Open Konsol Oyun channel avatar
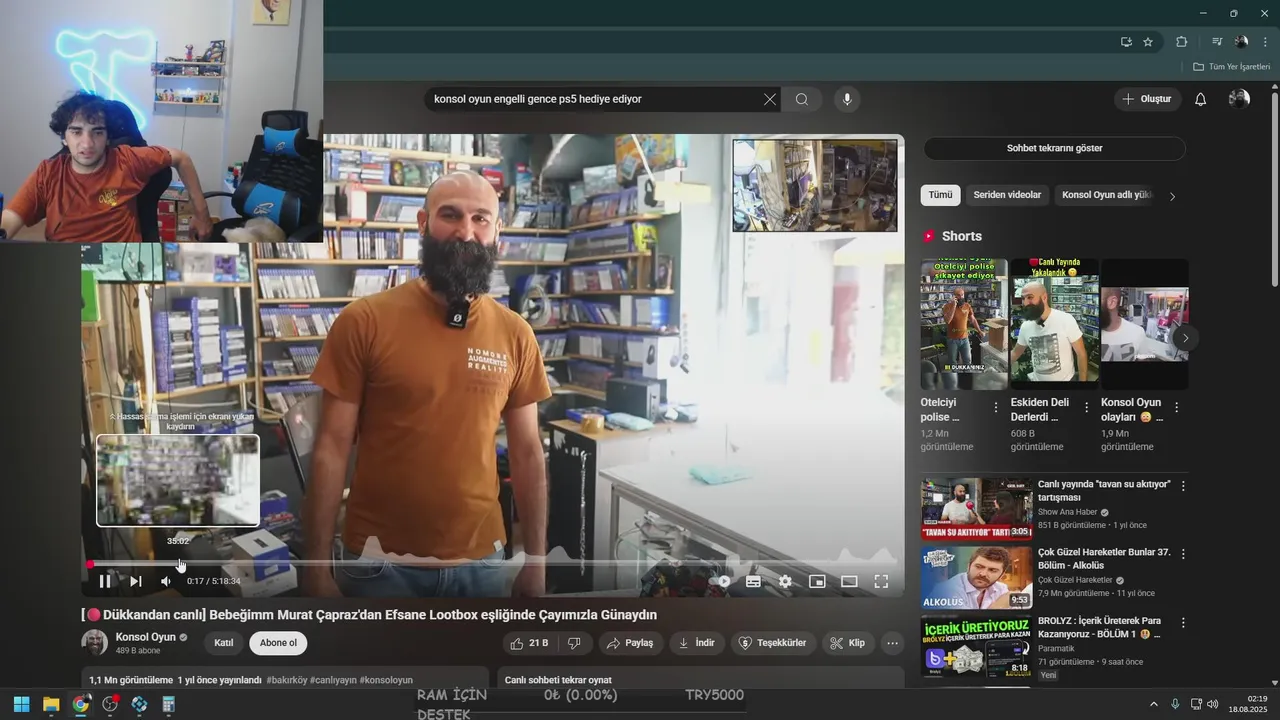 [95, 642]
